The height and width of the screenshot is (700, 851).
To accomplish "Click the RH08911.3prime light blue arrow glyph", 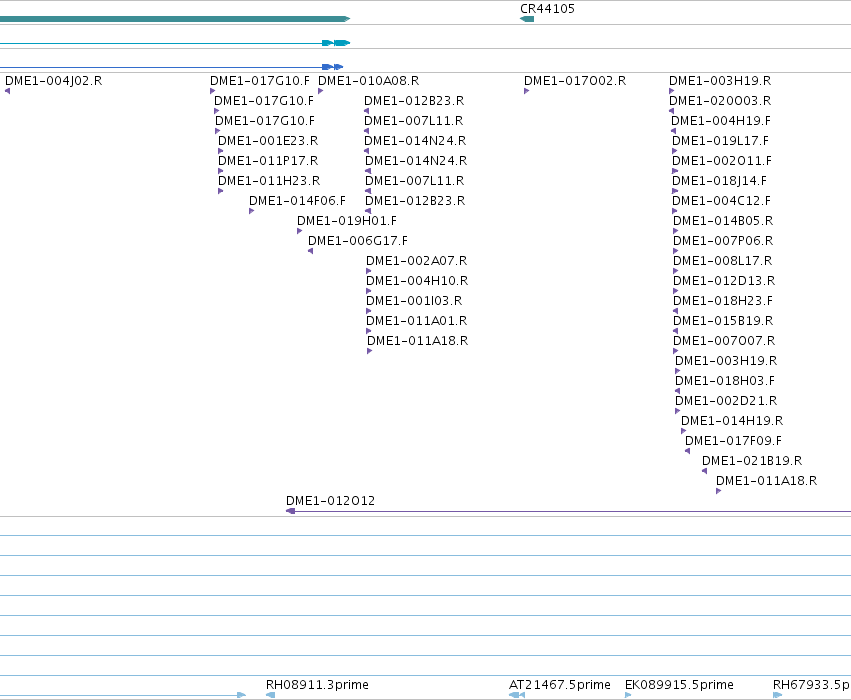I will click(x=270, y=695).
